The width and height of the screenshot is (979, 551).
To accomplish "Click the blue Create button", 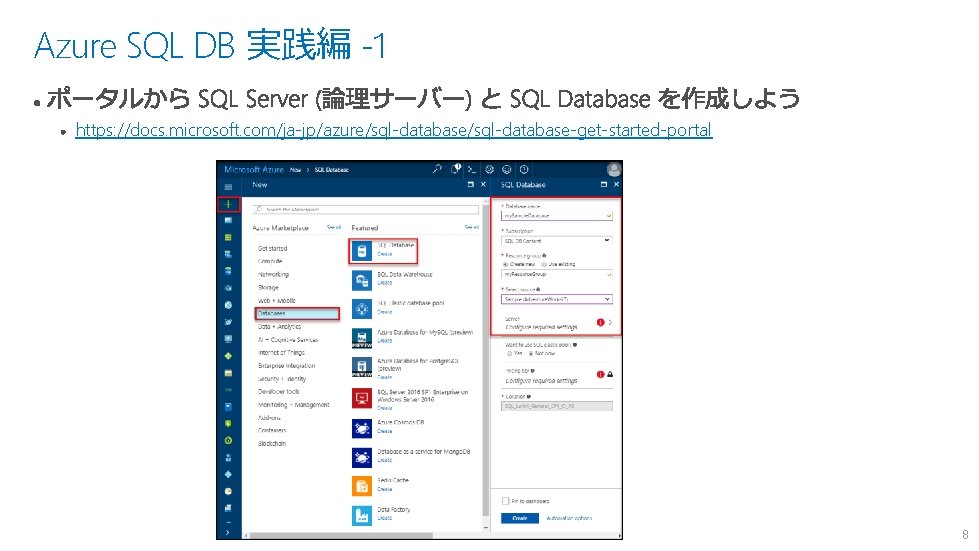I will (x=520, y=519).
